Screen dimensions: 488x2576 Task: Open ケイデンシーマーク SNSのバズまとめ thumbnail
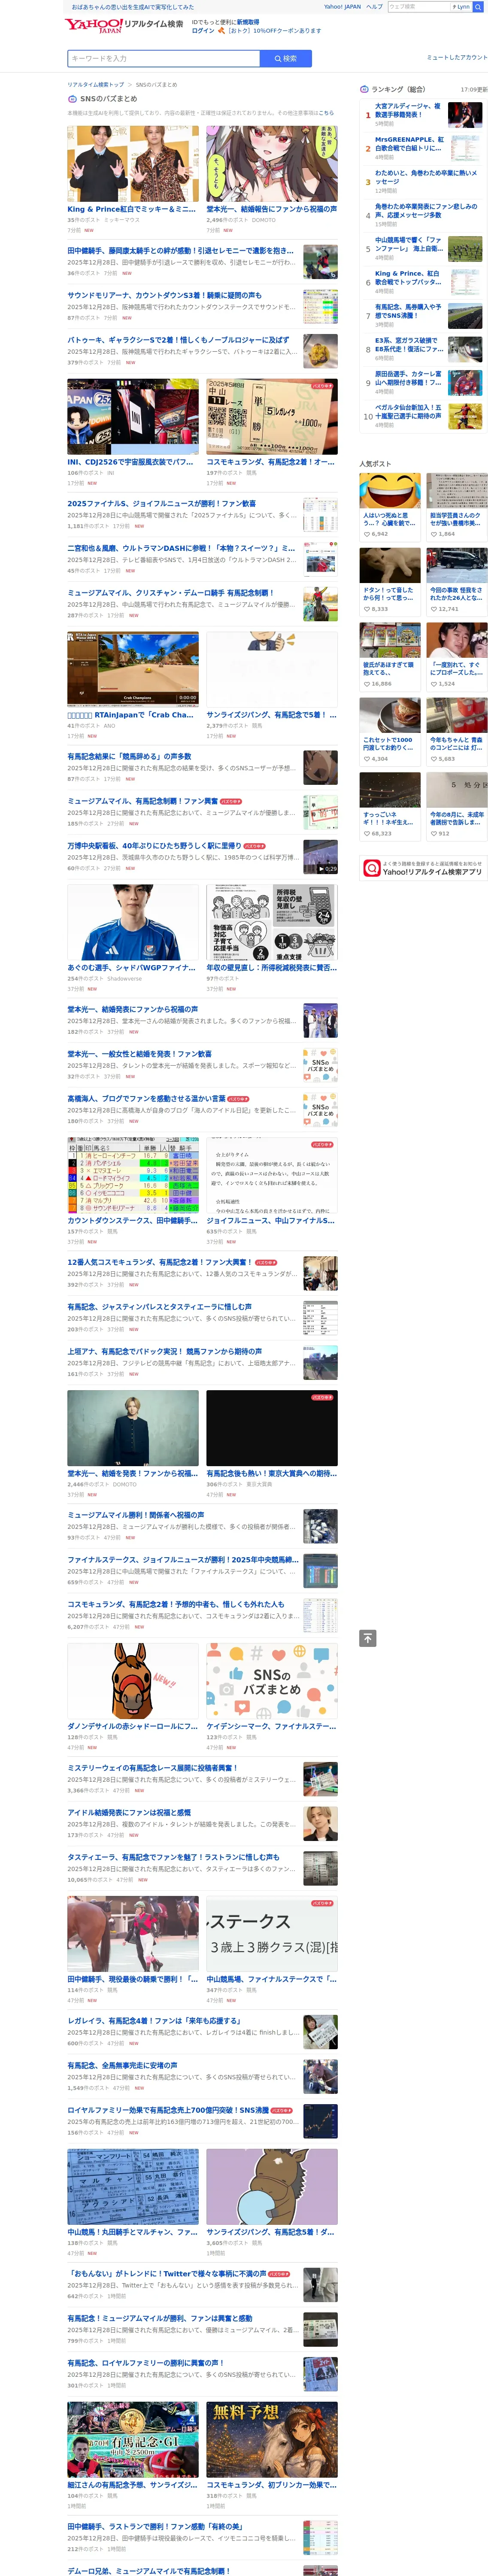[x=272, y=1681]
